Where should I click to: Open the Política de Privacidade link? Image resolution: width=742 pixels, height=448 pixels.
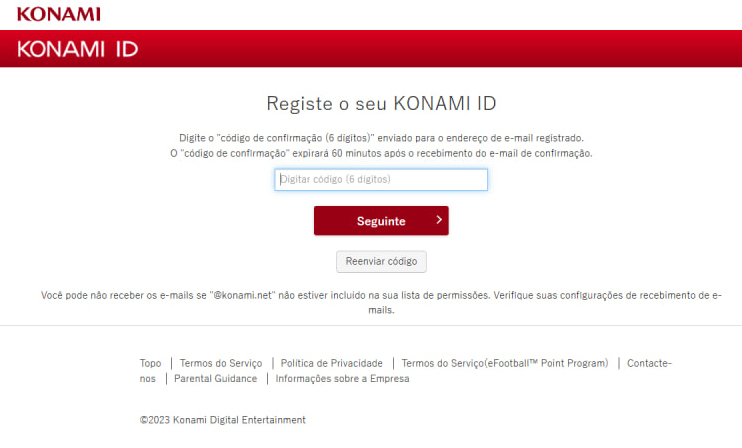(x=330, y=364)
